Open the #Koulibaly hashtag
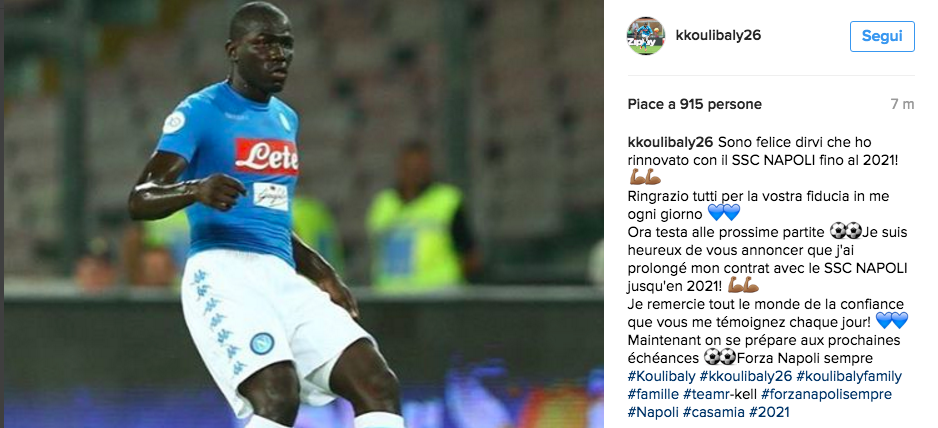Screen dimensions: 938x428 pos(662,377)
